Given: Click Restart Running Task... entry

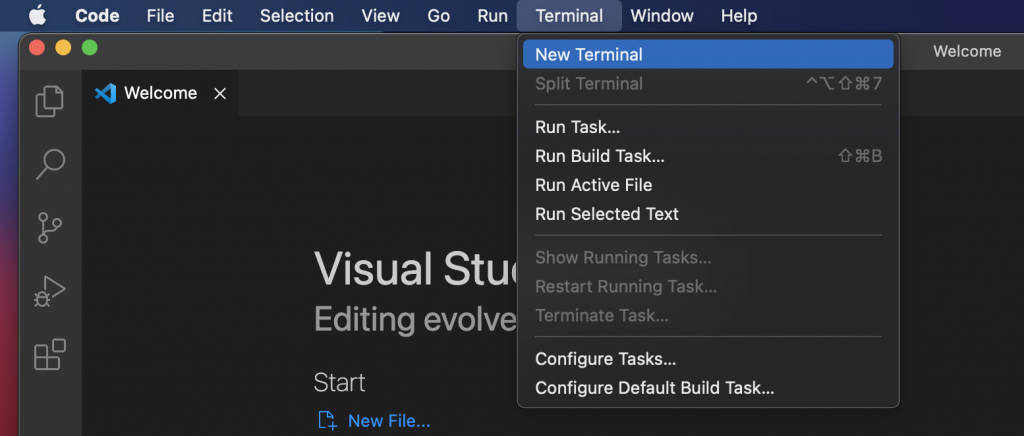Looking at the screenshot, I should coord(708,286).
